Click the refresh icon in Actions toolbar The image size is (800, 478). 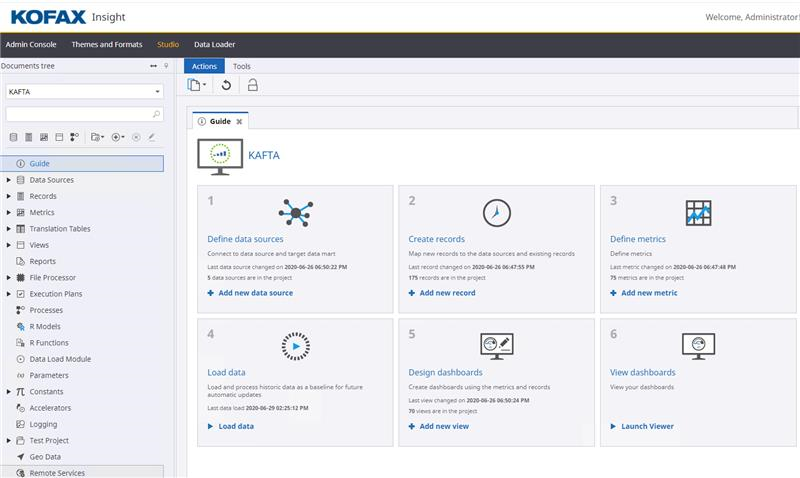click(x=227, y=85)
